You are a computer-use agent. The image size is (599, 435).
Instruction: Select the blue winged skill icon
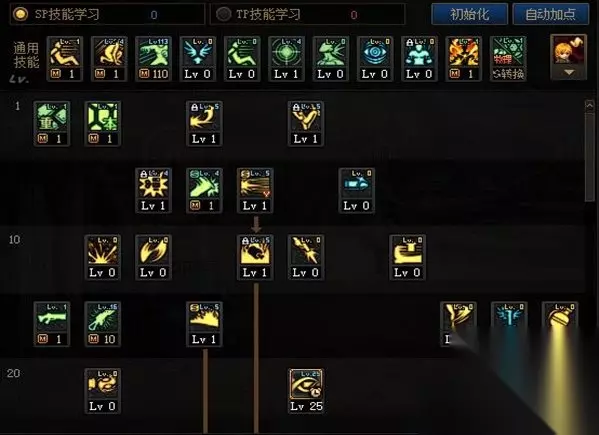(x=198, y=58)
